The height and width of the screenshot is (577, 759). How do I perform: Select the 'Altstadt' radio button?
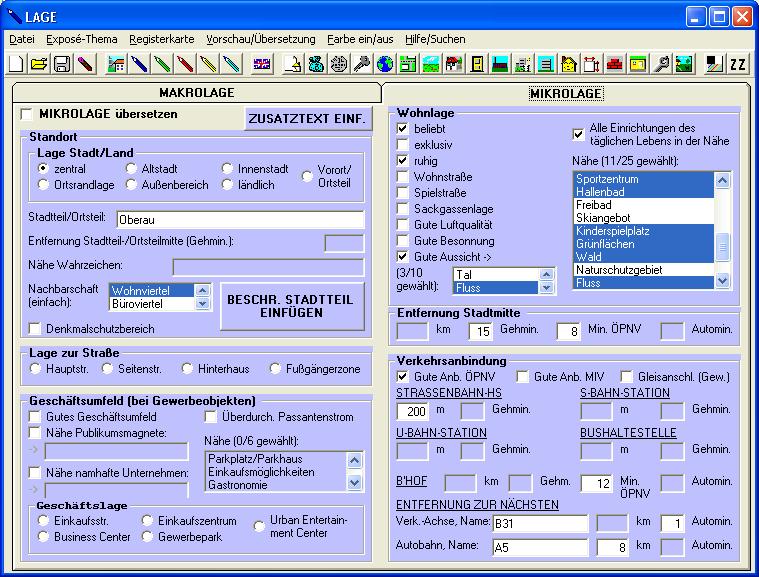coord(132,169)
